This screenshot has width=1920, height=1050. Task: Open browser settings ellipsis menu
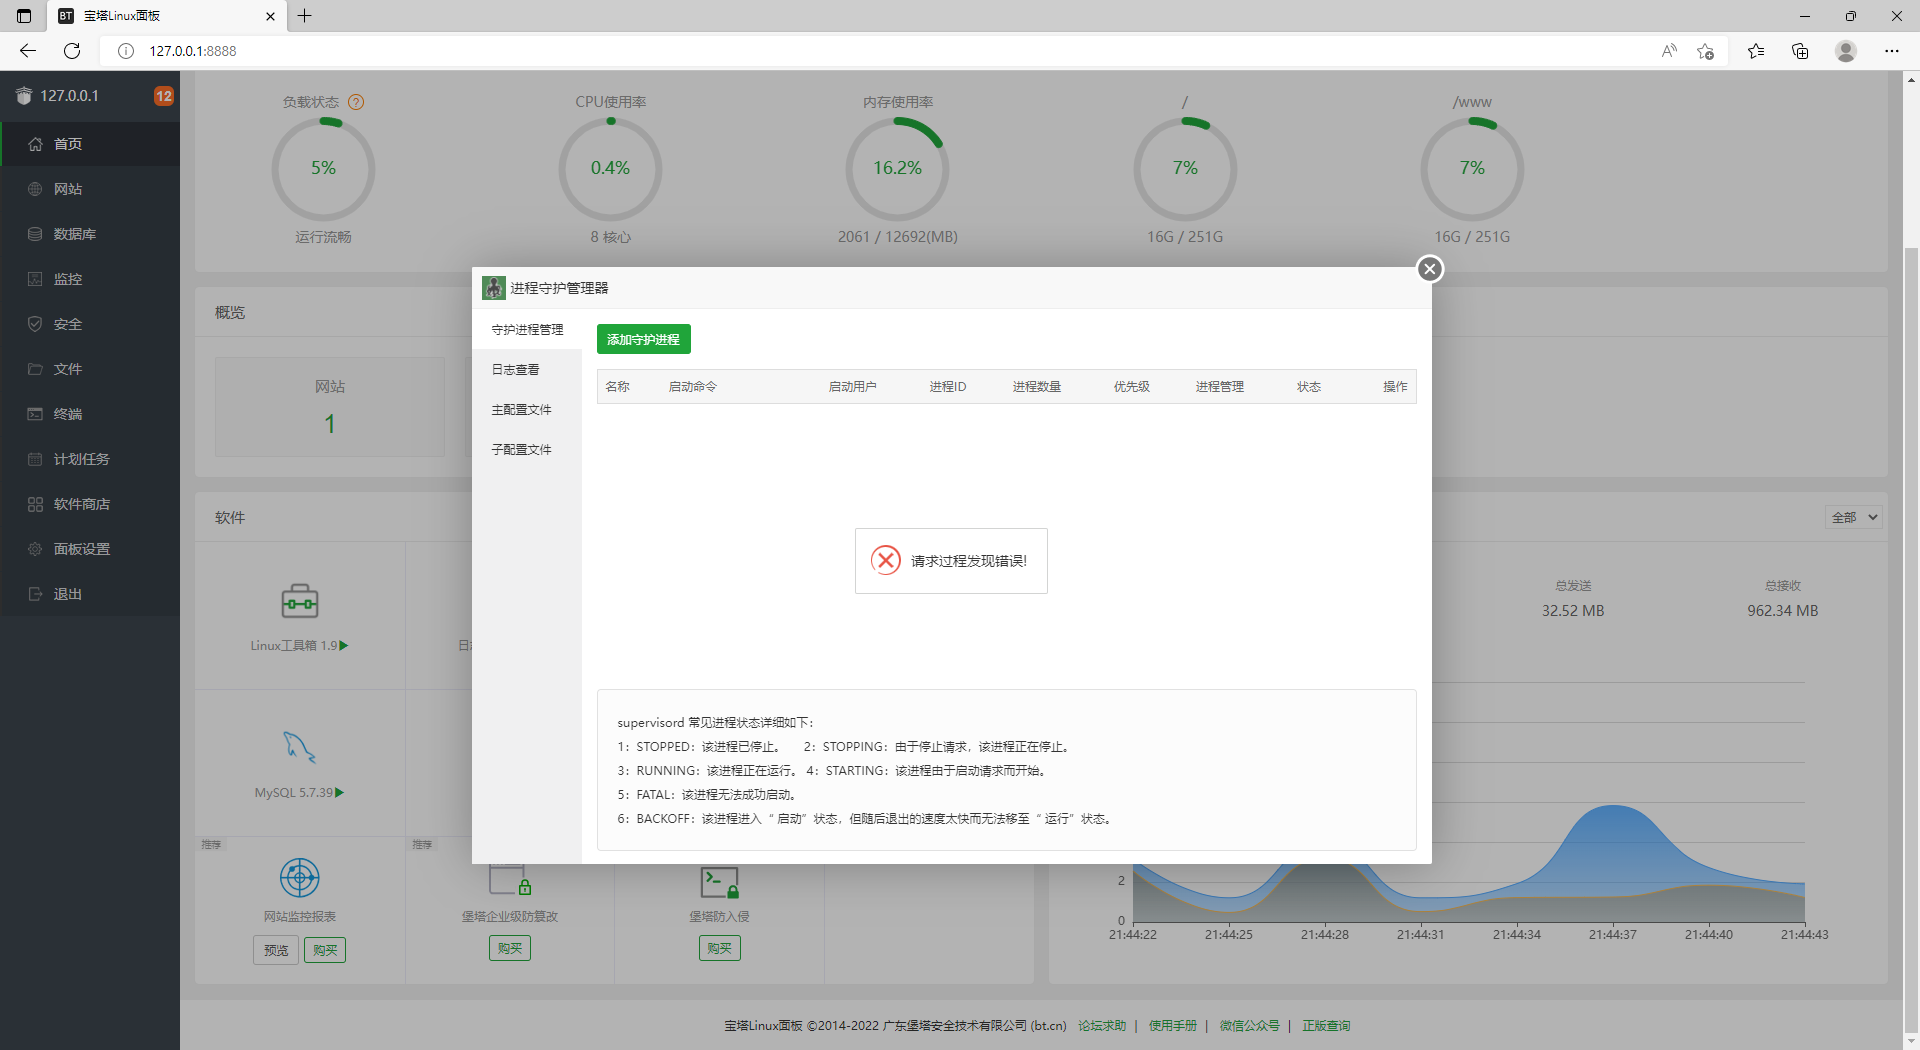(x=1892, y=51)
